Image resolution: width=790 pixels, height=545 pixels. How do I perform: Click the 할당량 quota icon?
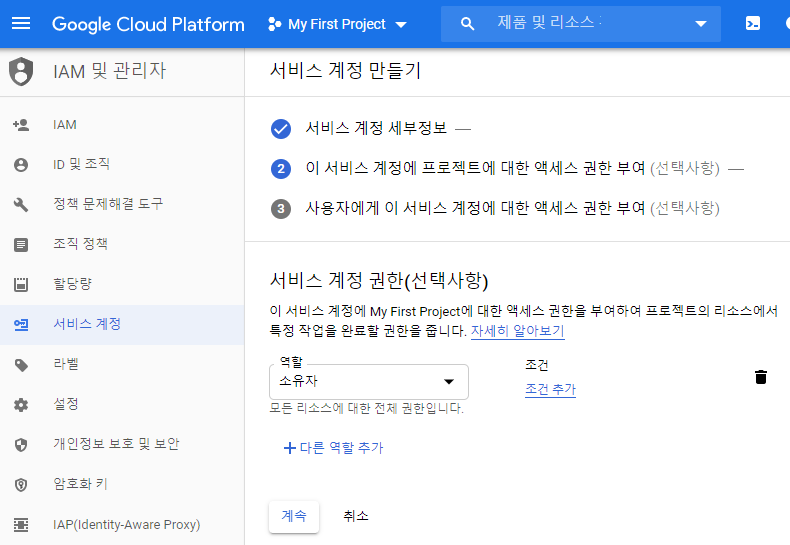pos(21,285)
